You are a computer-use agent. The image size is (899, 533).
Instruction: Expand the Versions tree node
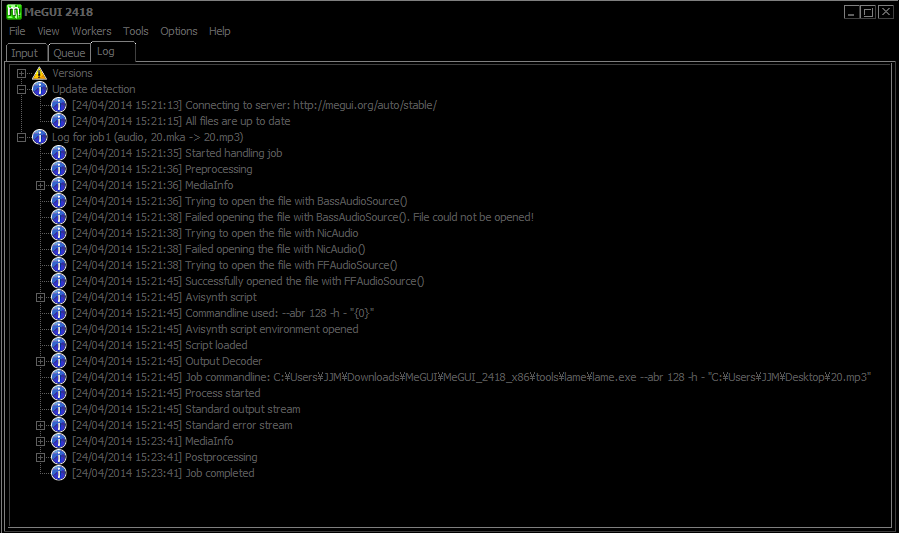click(x=21, y=73)
